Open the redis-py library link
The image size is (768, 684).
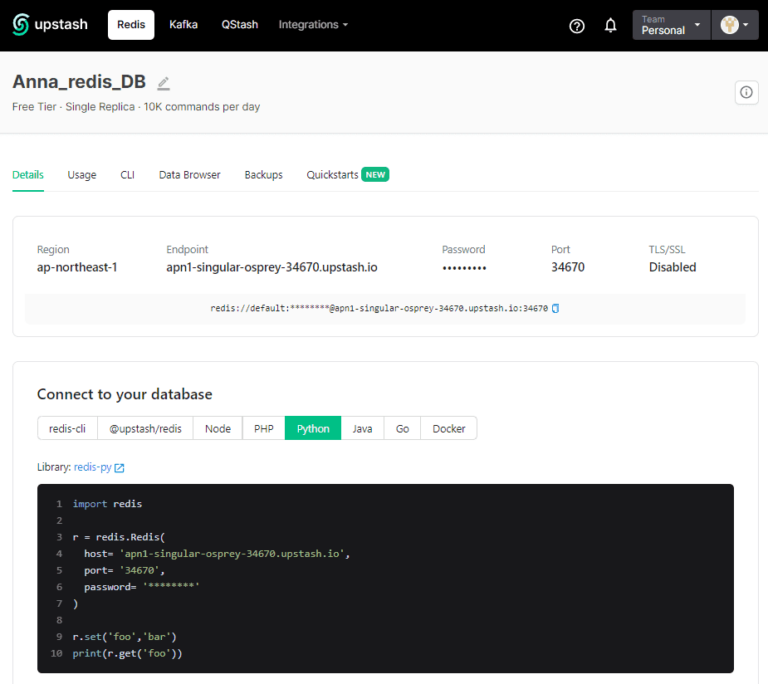99,467
